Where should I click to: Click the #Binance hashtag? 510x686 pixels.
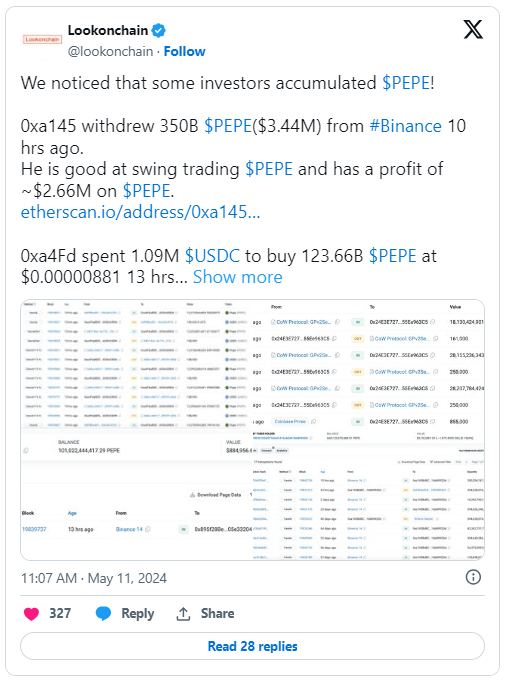[x=405, y=126]
